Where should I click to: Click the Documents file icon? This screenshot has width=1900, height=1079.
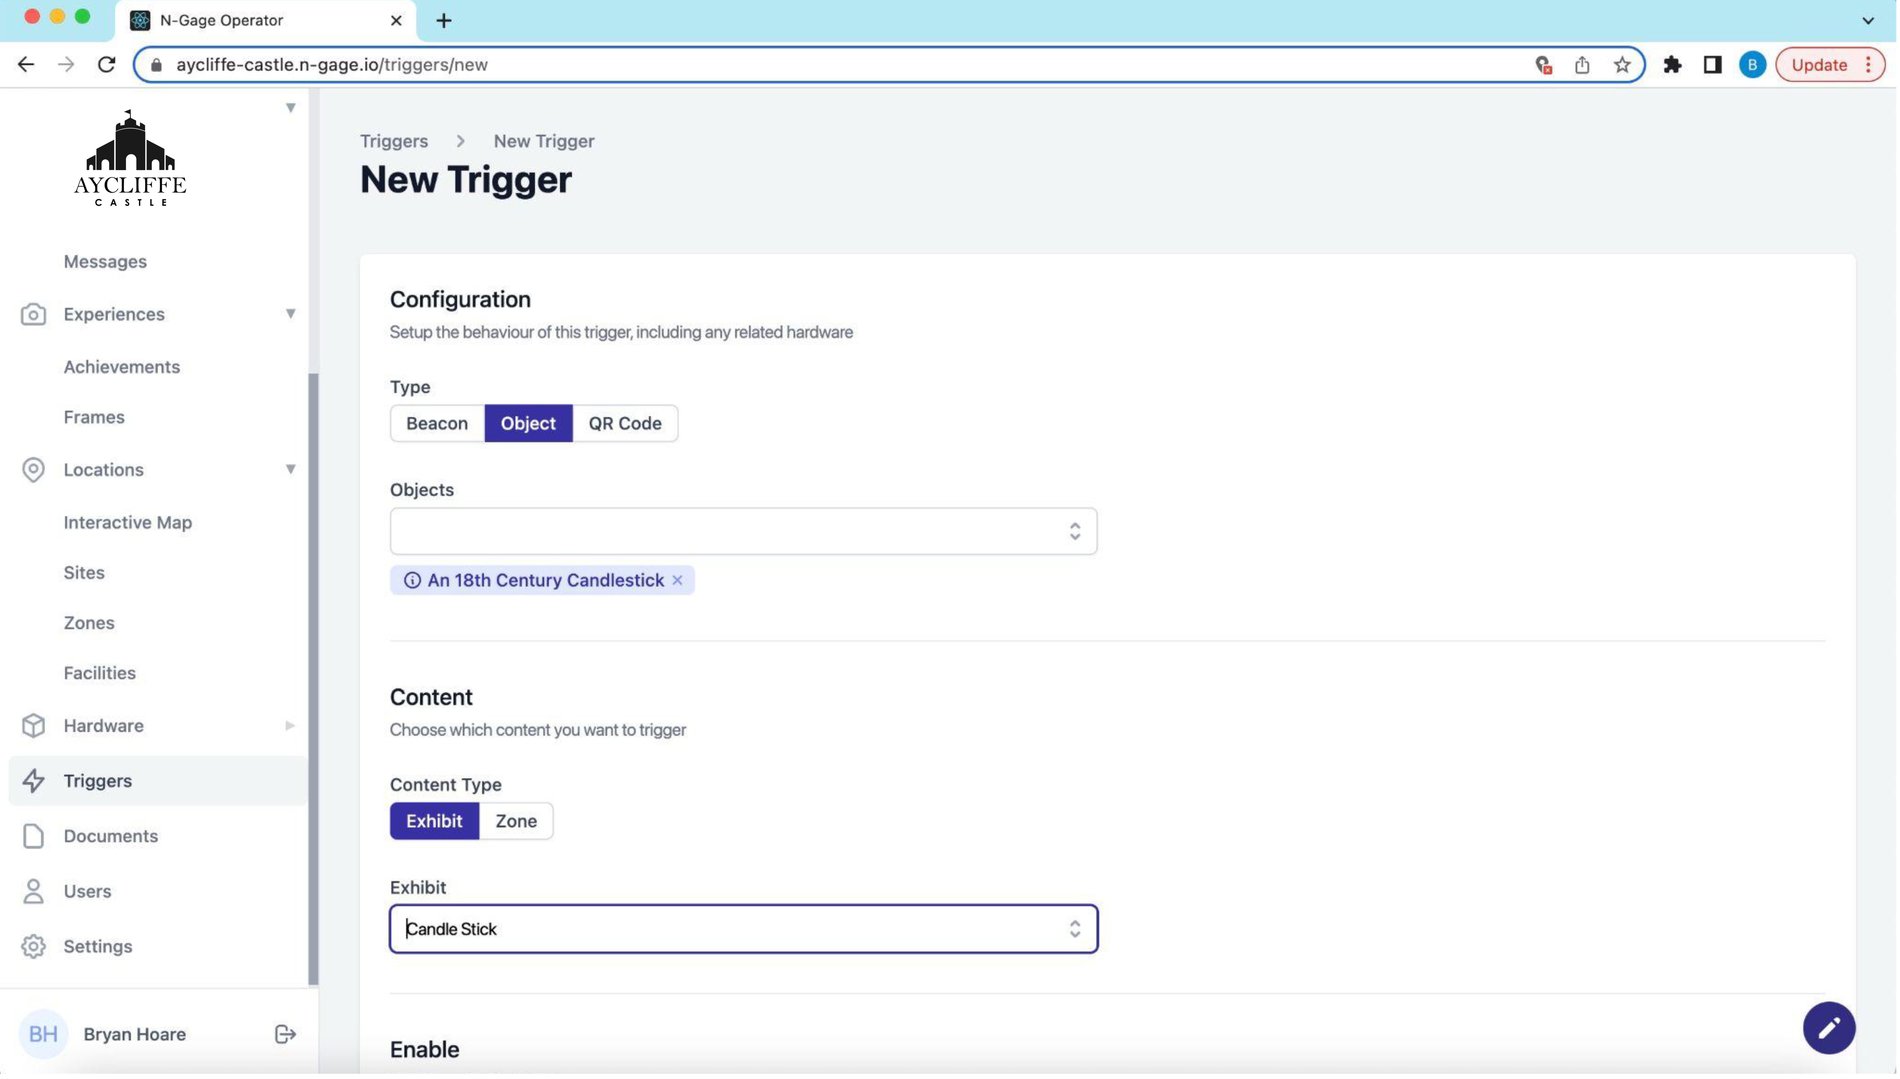[x=33, y=837]
